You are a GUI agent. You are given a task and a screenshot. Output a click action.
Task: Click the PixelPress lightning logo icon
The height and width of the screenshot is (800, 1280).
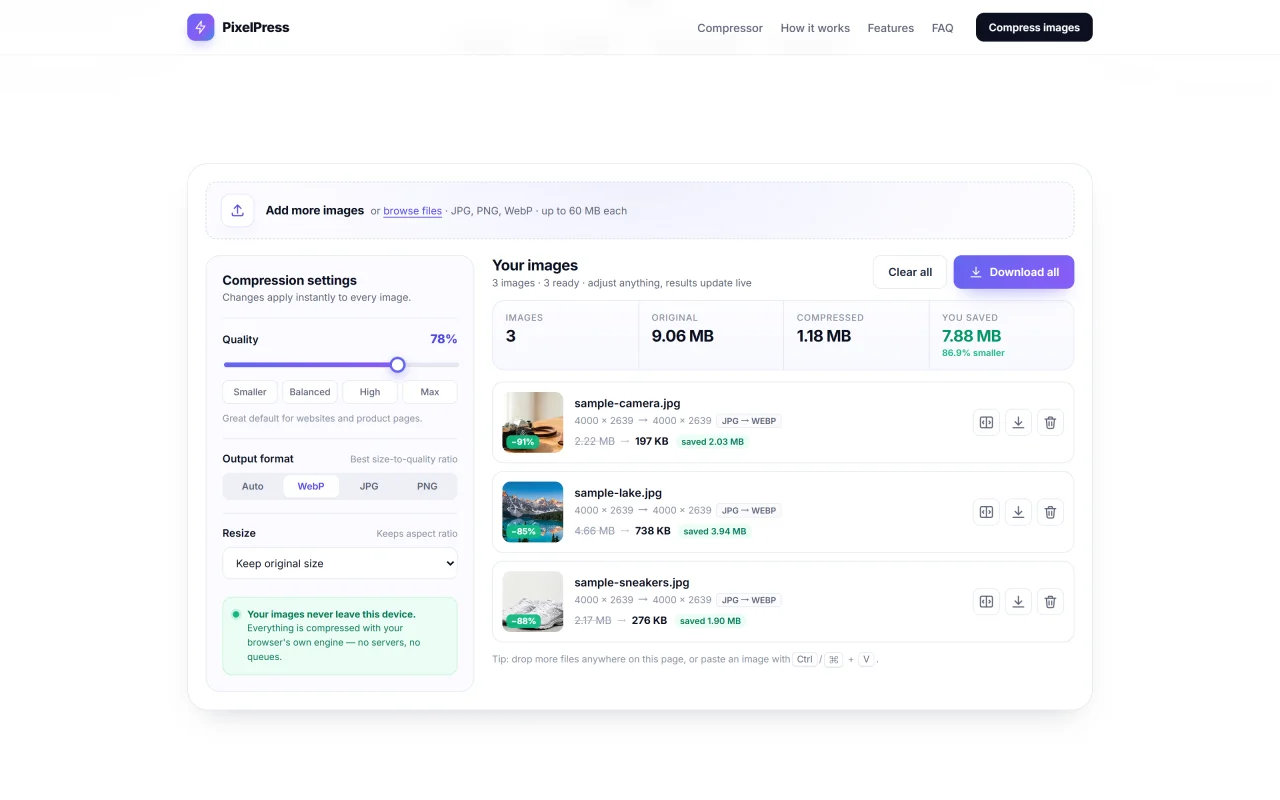(x=200, y=27)
